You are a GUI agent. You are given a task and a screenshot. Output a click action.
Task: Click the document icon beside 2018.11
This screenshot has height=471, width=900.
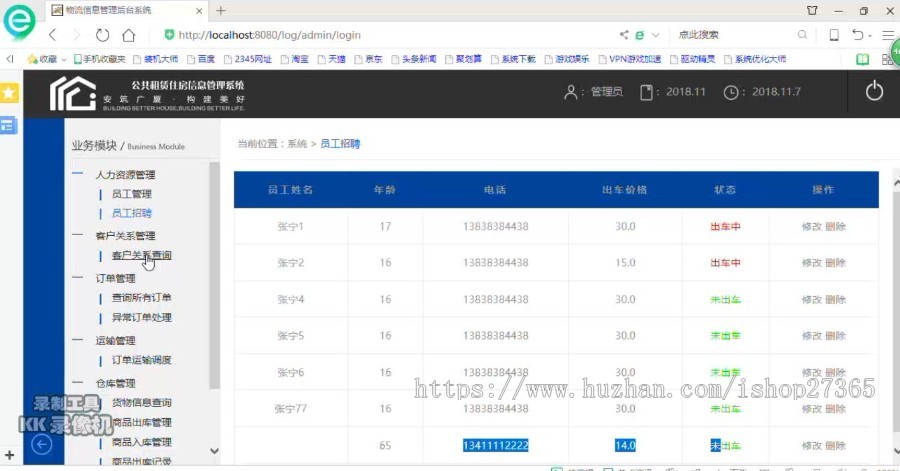pyautogui.click(x=646, y=92)
